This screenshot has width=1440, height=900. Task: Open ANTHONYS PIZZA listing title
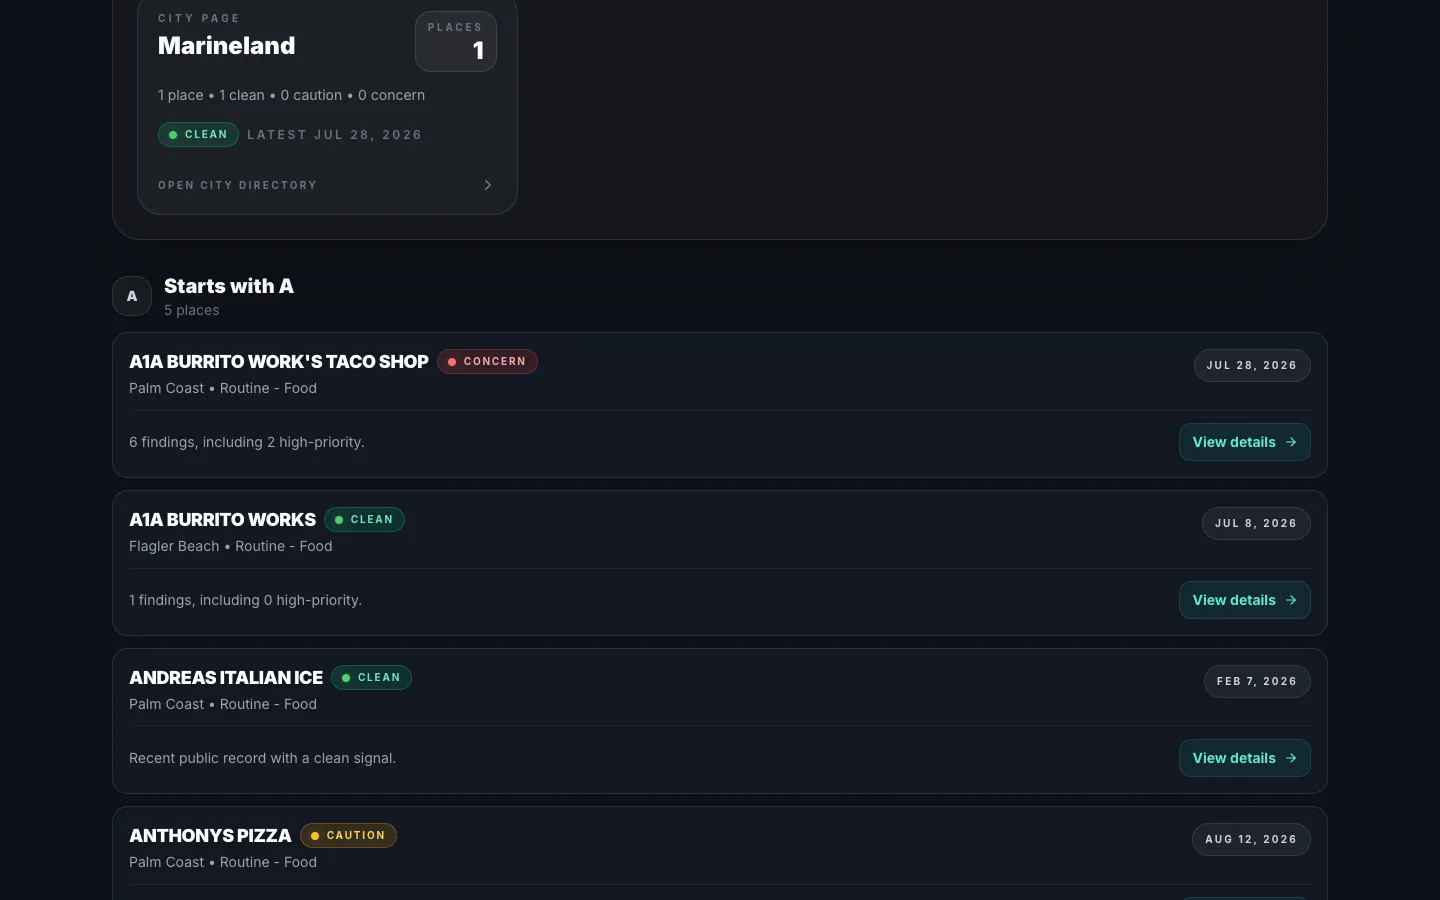tap(210, 835)
